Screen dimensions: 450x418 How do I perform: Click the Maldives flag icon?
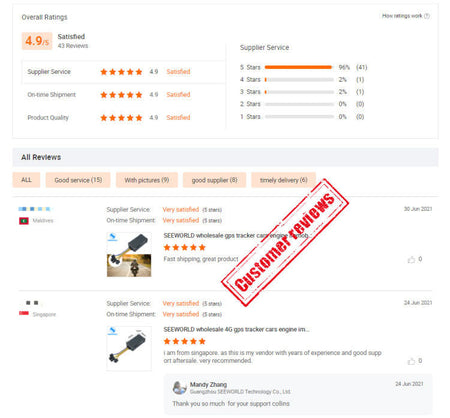[x=24, y=221]
